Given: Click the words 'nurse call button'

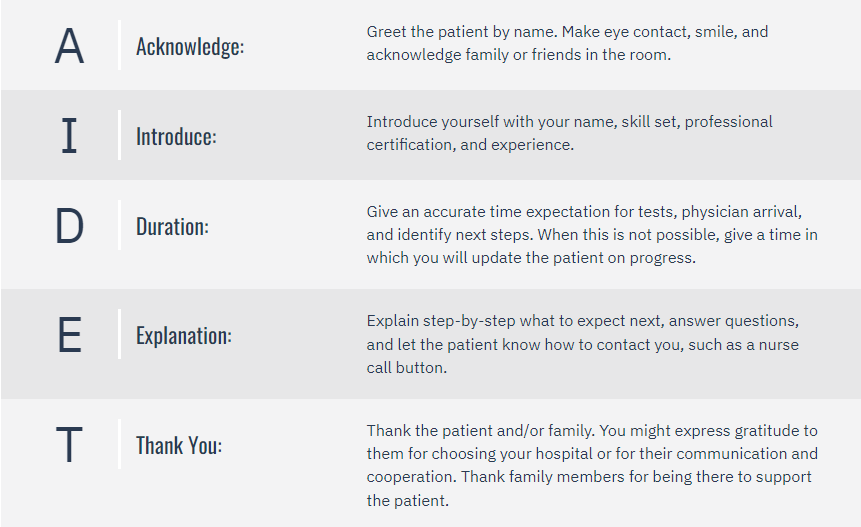Looking at the screenshot, I should pos(583,356).
